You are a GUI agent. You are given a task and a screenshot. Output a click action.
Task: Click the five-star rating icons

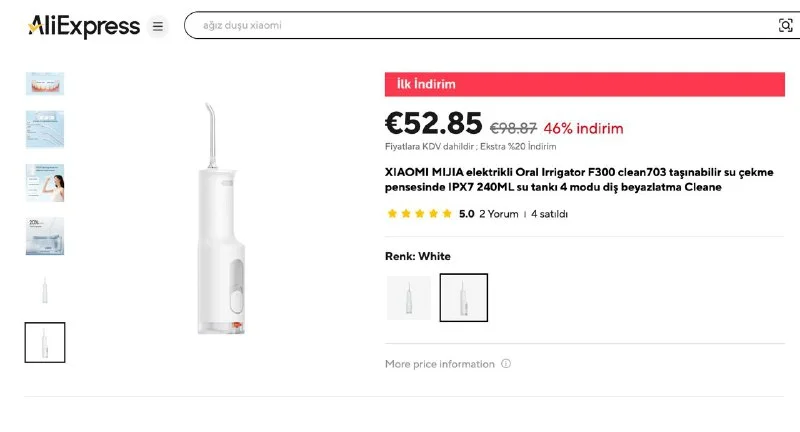click(419, 213)
